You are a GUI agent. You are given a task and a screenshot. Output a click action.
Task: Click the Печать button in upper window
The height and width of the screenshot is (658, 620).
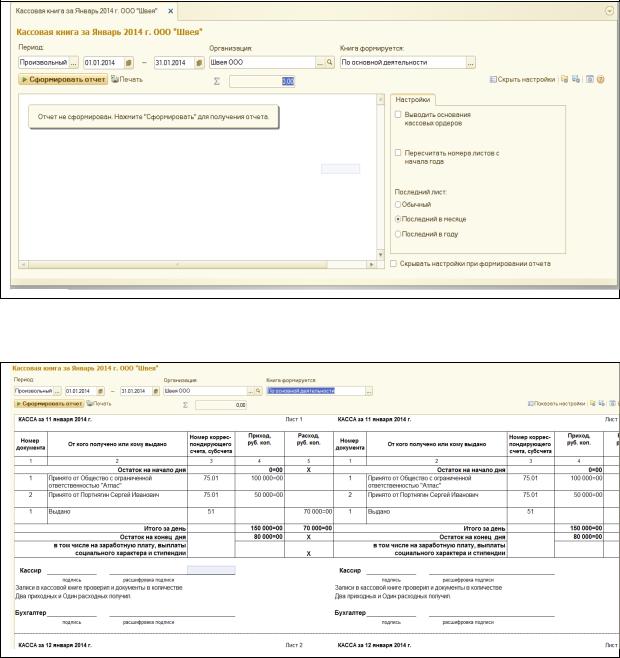tap(127, 79)
